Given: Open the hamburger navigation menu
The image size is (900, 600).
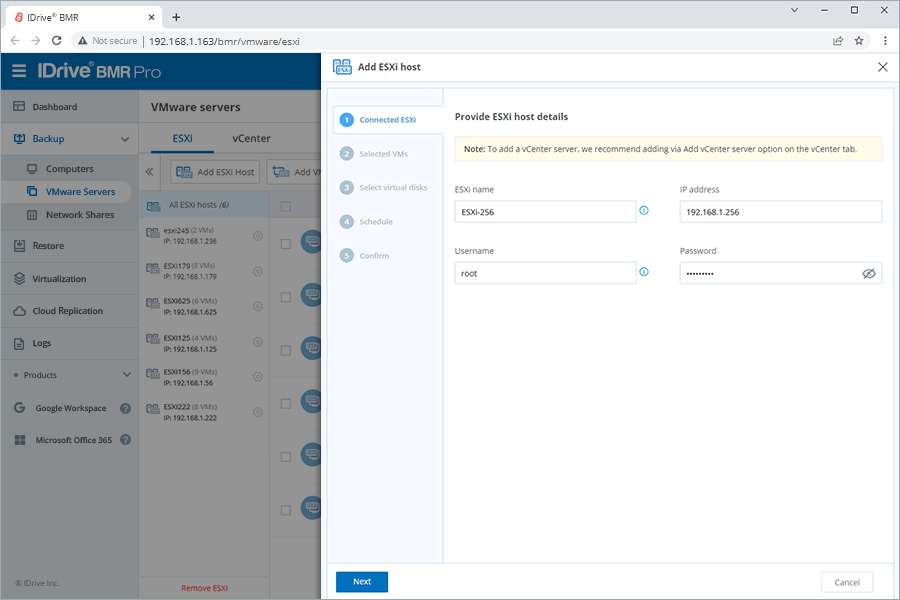Looking at the screenshot, I should click(x=19, y=71).
